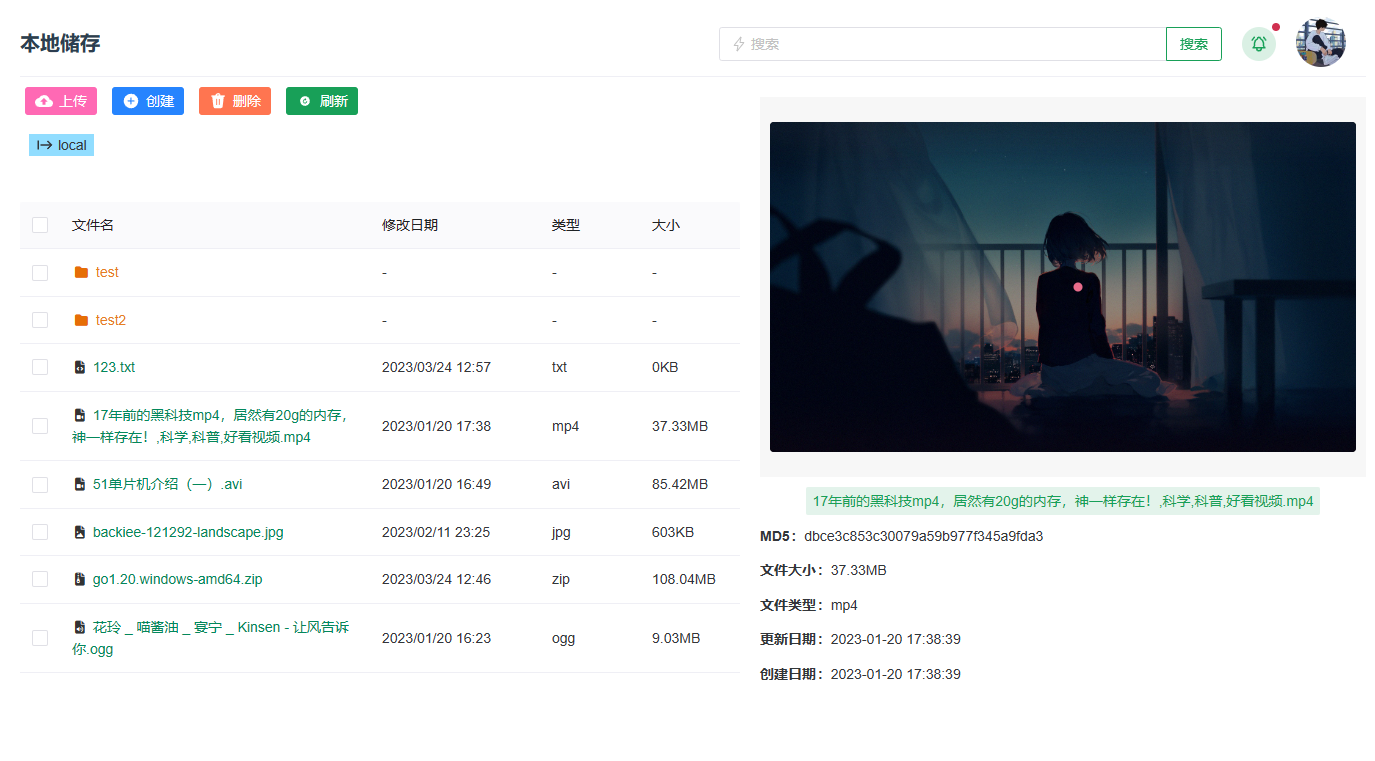This screenshot has width=1375, height=761.
Task: Click the trash icon in 删除 button
Action: [218, 101]
